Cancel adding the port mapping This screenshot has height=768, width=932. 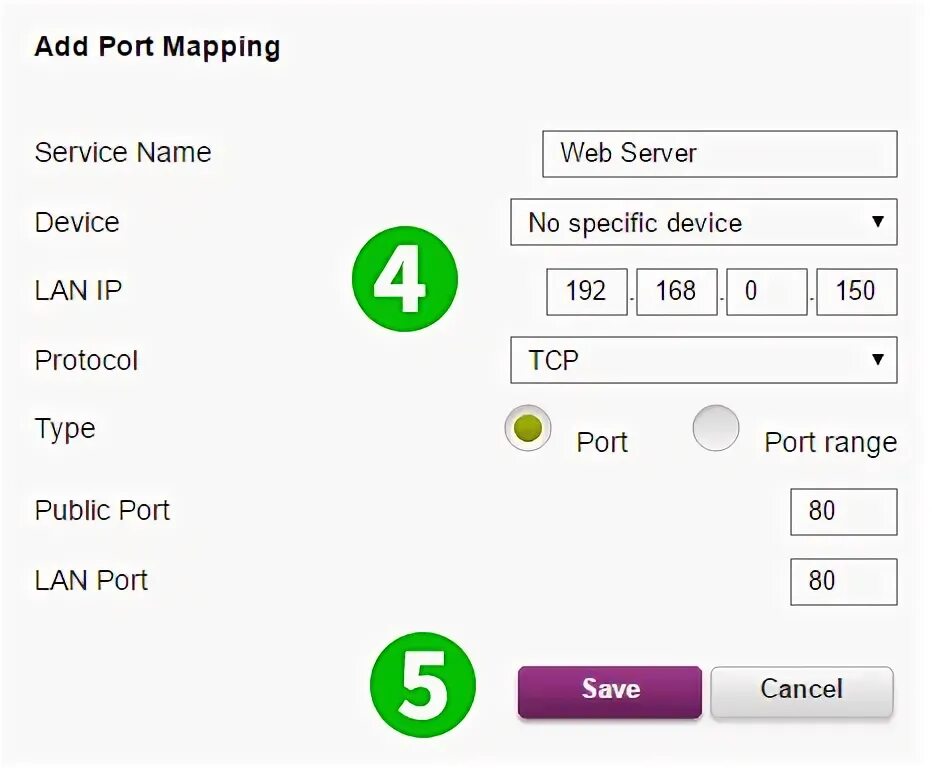(x=802, y=692)
